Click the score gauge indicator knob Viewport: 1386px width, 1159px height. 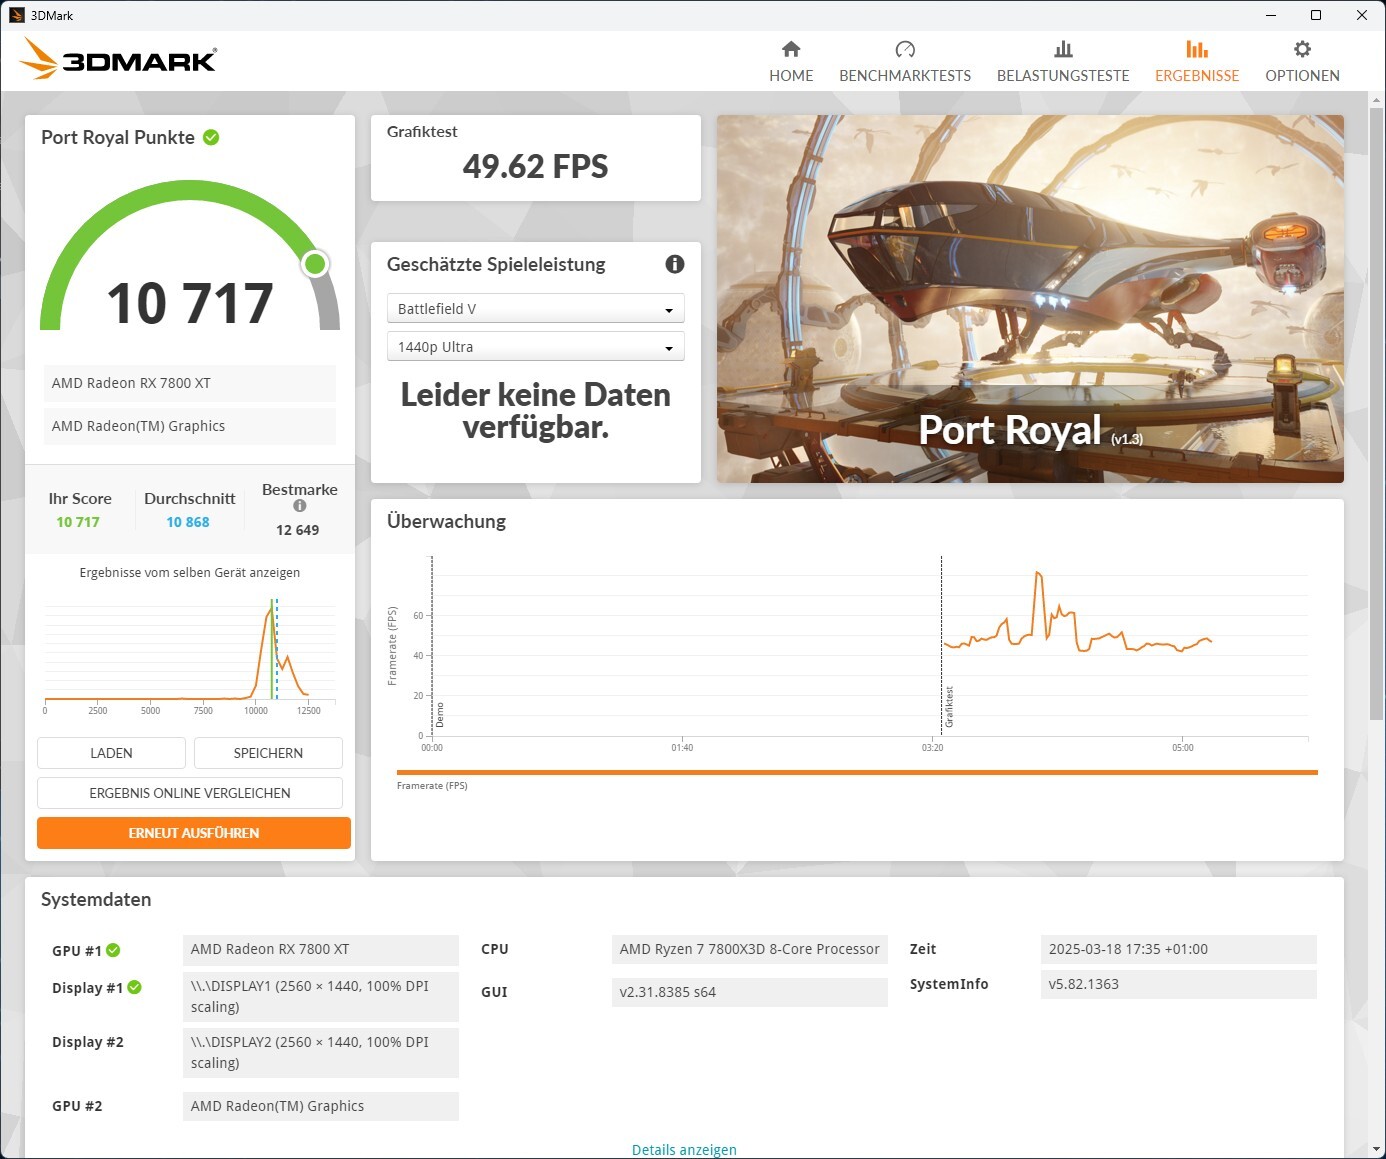pyautogui.click(x=315, y=264)
